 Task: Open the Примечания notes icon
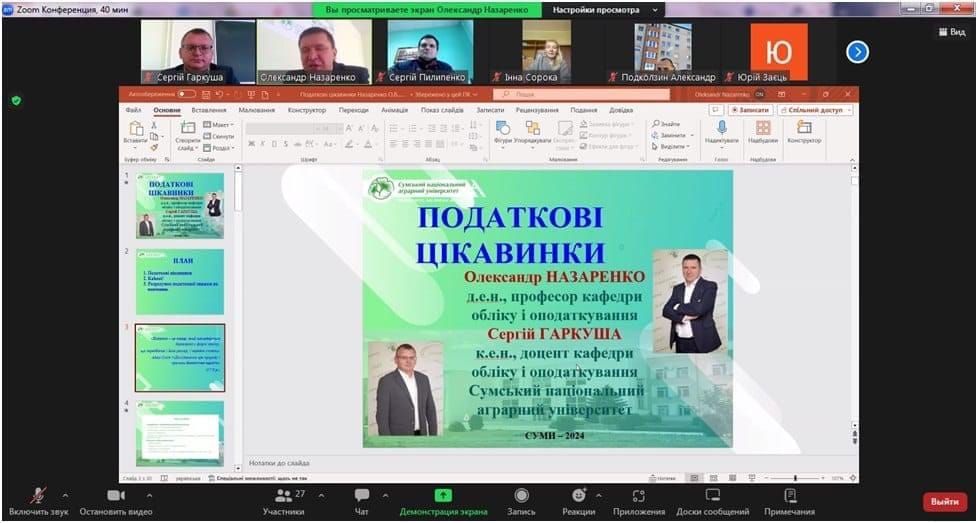tap(790, 496)
